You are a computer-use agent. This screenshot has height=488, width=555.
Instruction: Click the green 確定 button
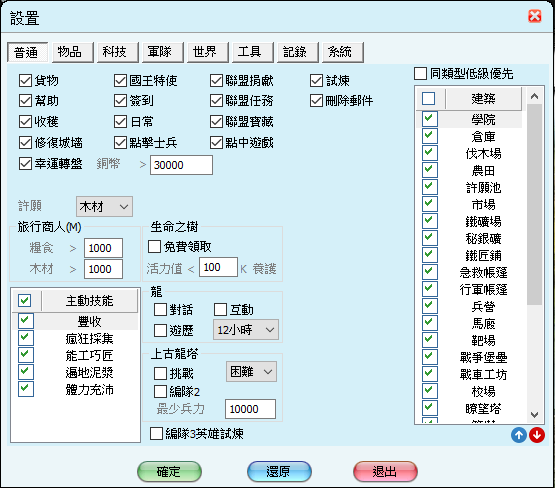[x=169, y=471]
